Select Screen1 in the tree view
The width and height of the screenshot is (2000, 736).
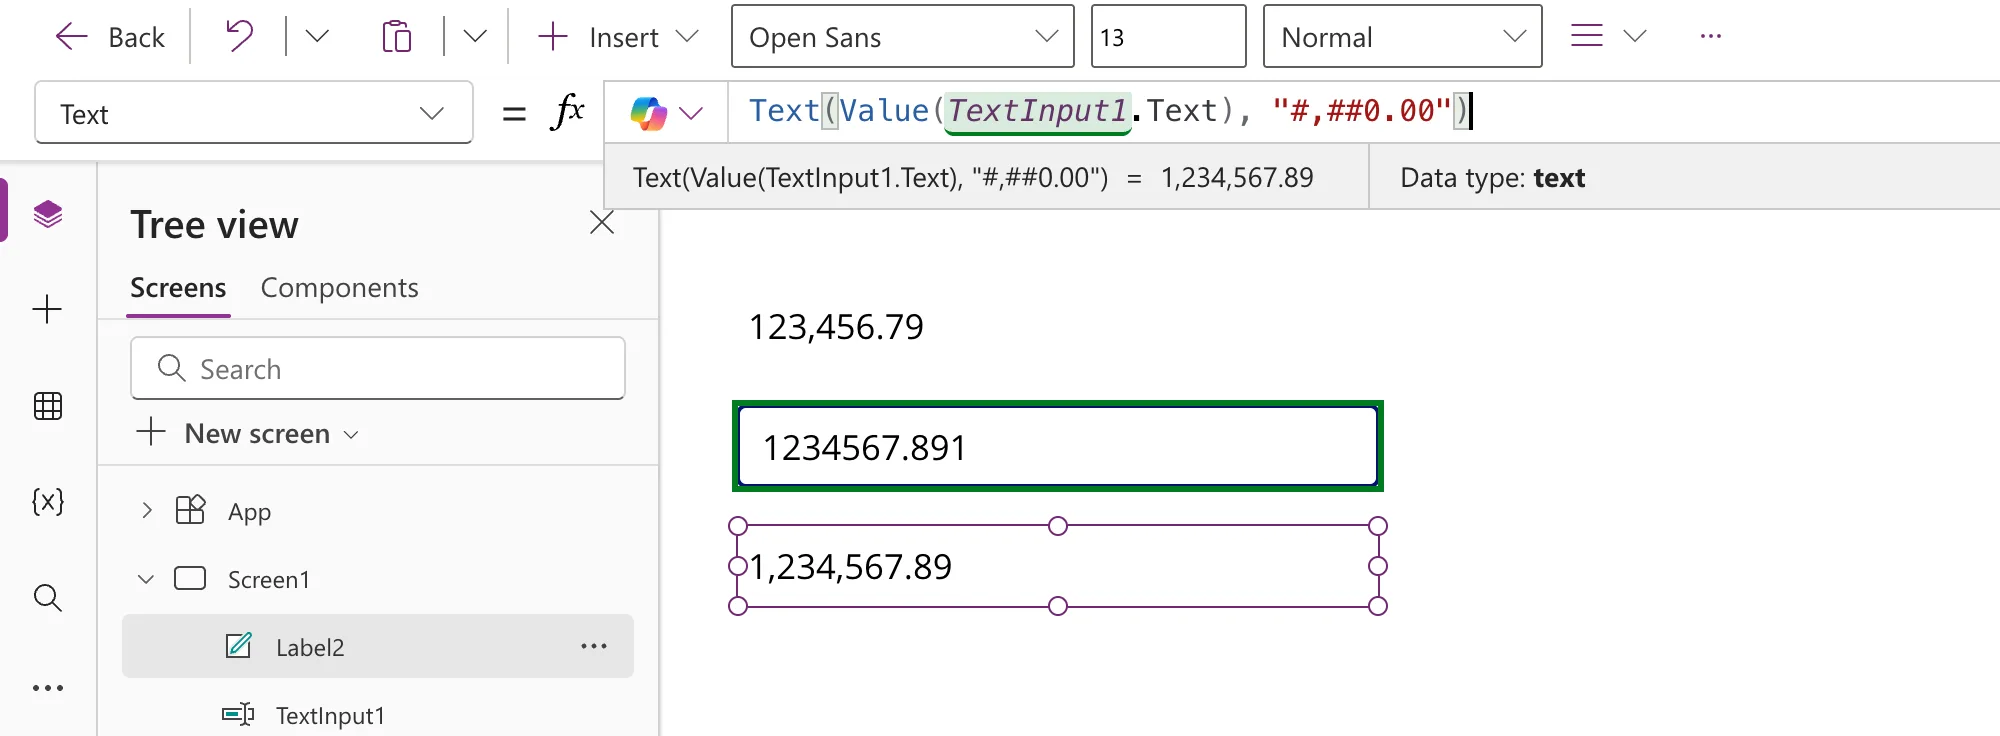pos(268,580)
